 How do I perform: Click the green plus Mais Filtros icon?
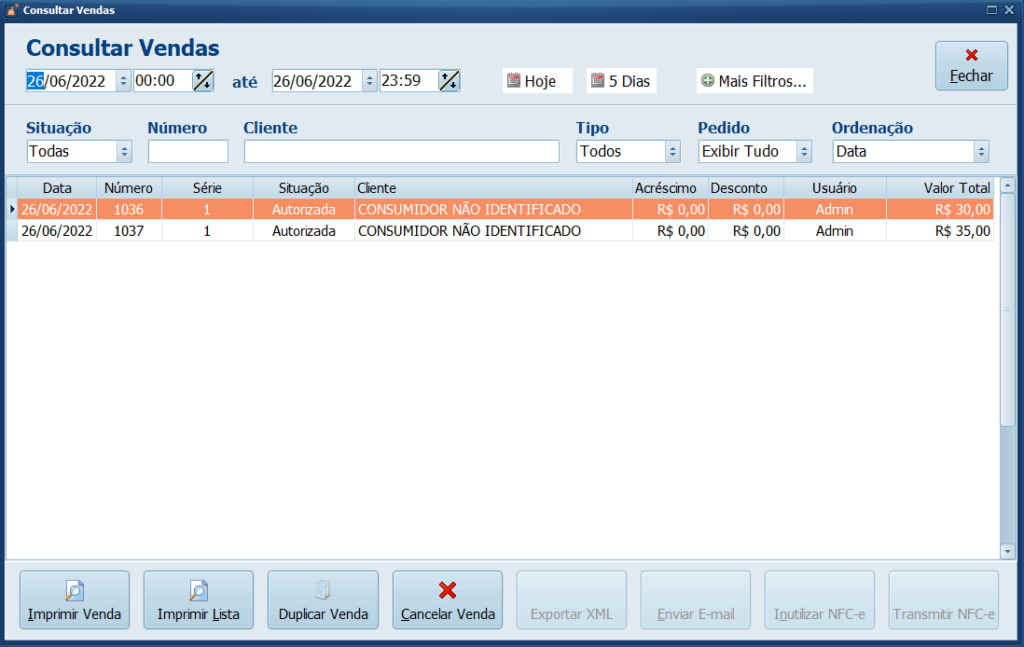click(708, 81)
